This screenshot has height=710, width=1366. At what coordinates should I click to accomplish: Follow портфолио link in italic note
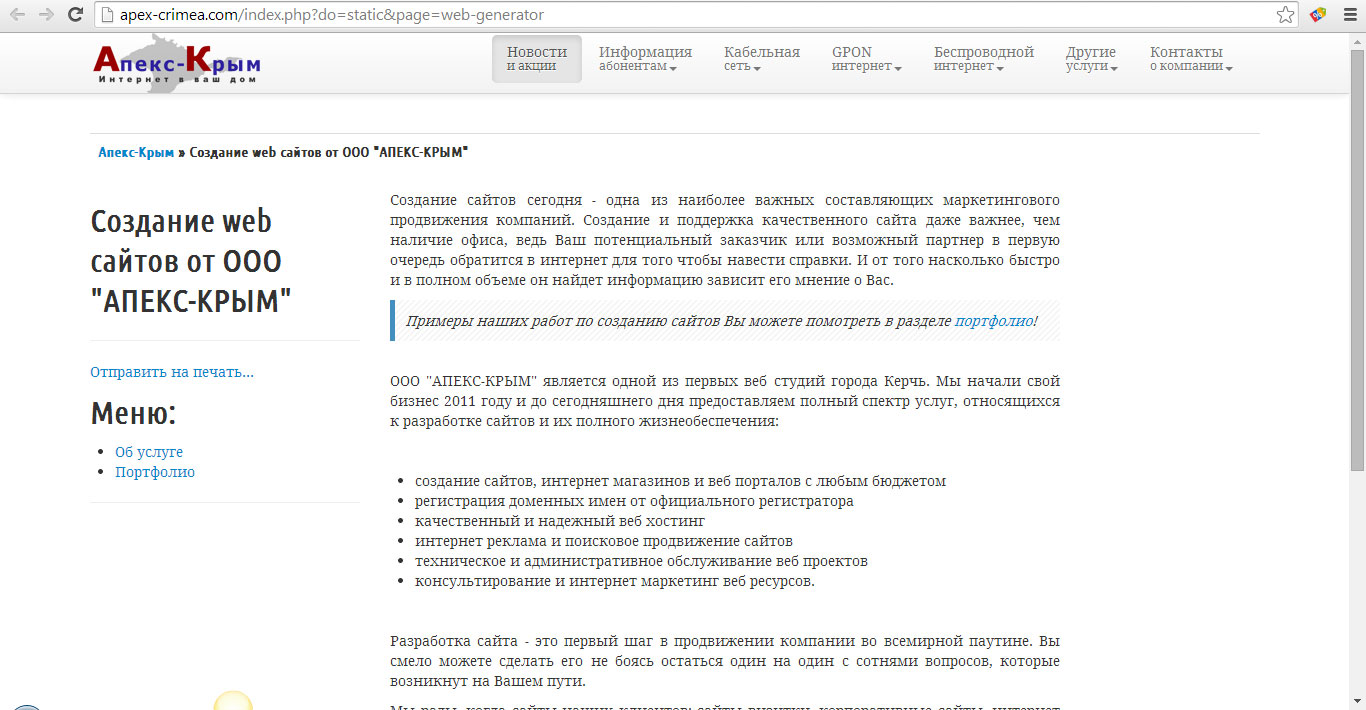[x=994, y=321]
